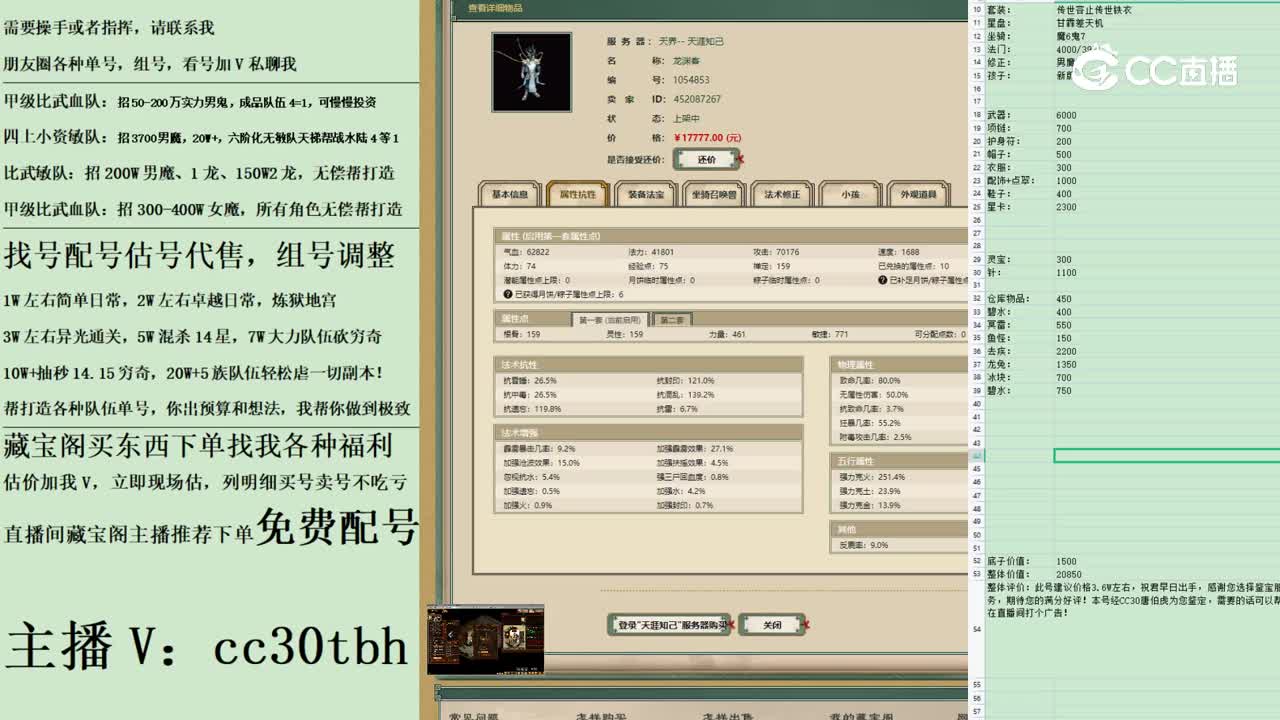This screenshot has height=720, width=1280.
Task: Click the 整体评价 comment cell in spreadsheet
Action: (1132, 600)
